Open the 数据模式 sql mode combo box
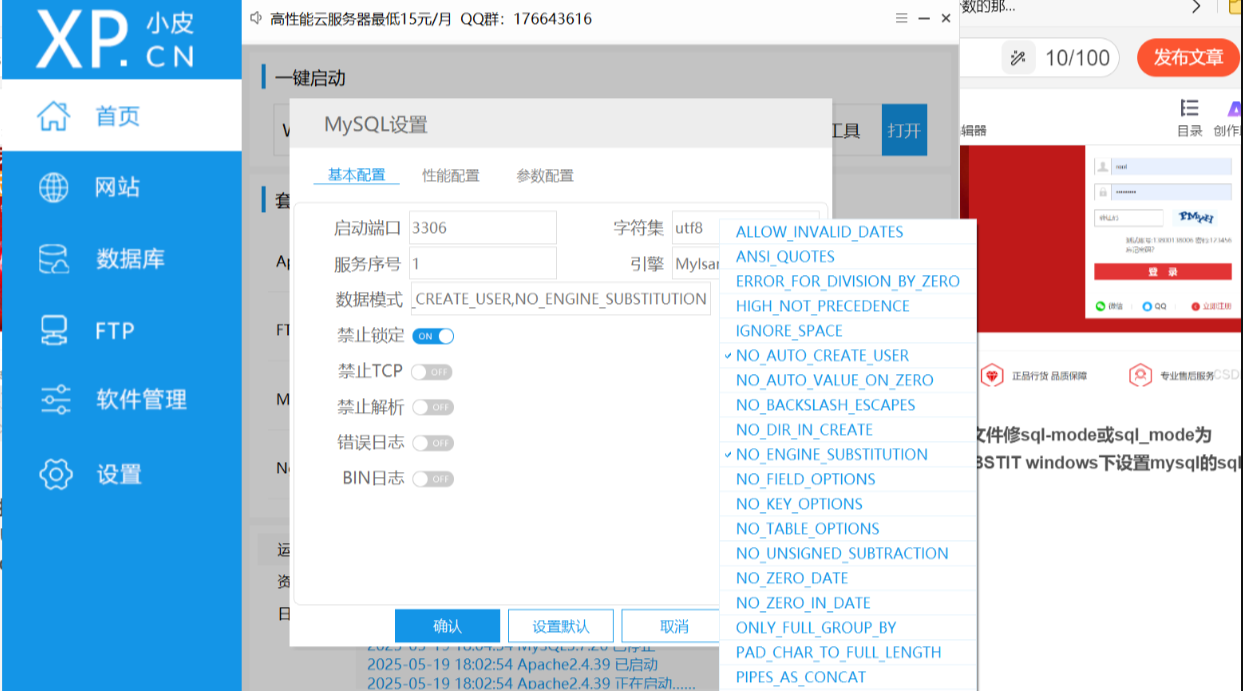This screenshot has height=691, width=1243. pyautogui.click(x=561, y=299)
